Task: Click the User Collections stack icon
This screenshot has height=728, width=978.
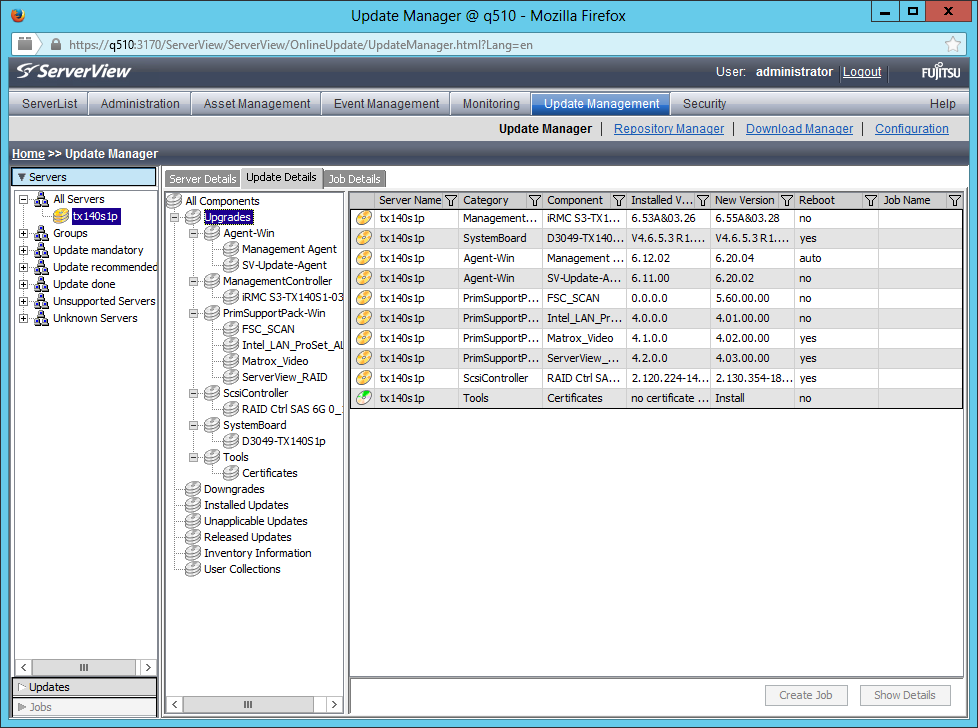Action: pyautogui.click(x=193, y=569)
